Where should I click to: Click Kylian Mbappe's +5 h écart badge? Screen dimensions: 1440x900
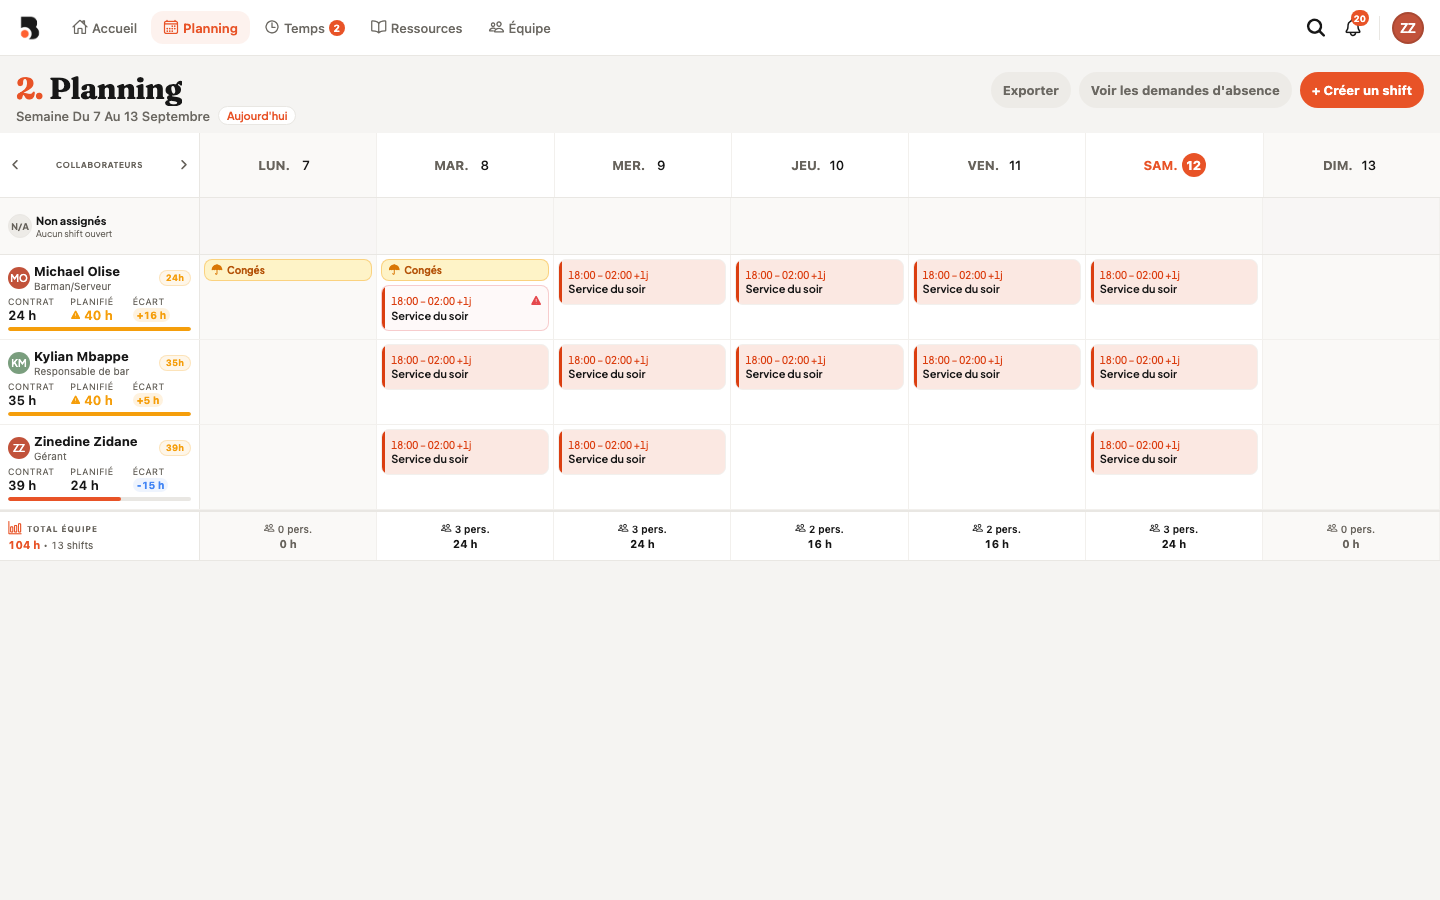point(148,400)
